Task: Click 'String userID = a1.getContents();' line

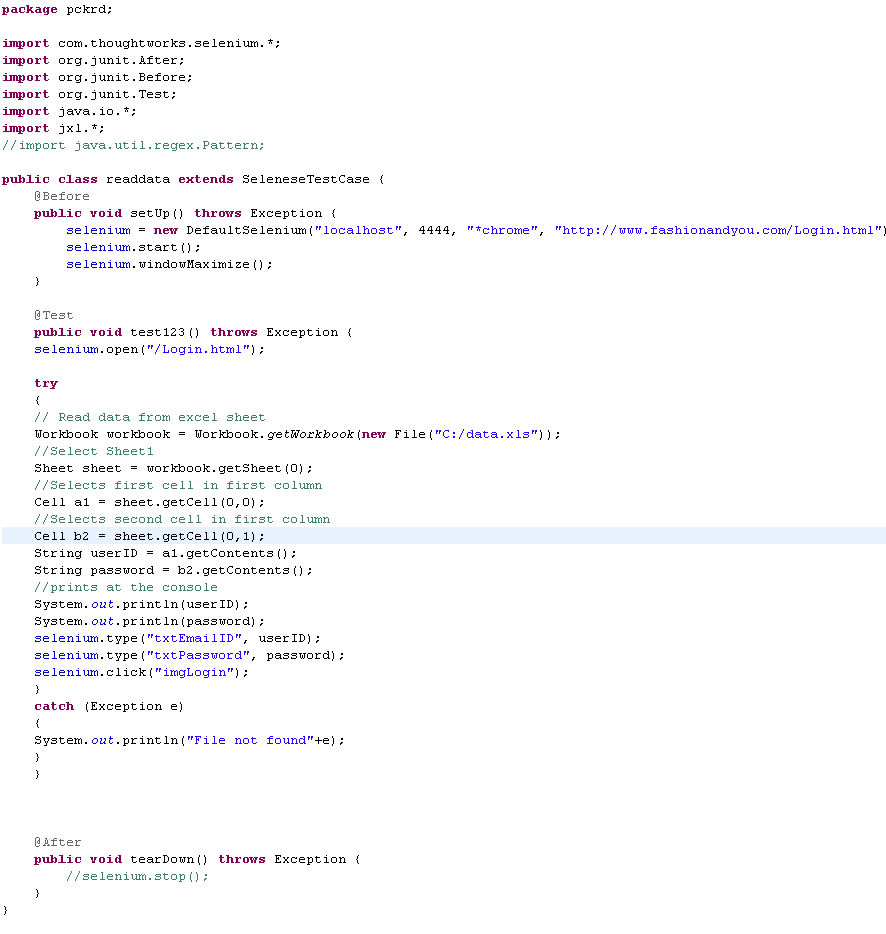Action: click(x=165, y=553)
